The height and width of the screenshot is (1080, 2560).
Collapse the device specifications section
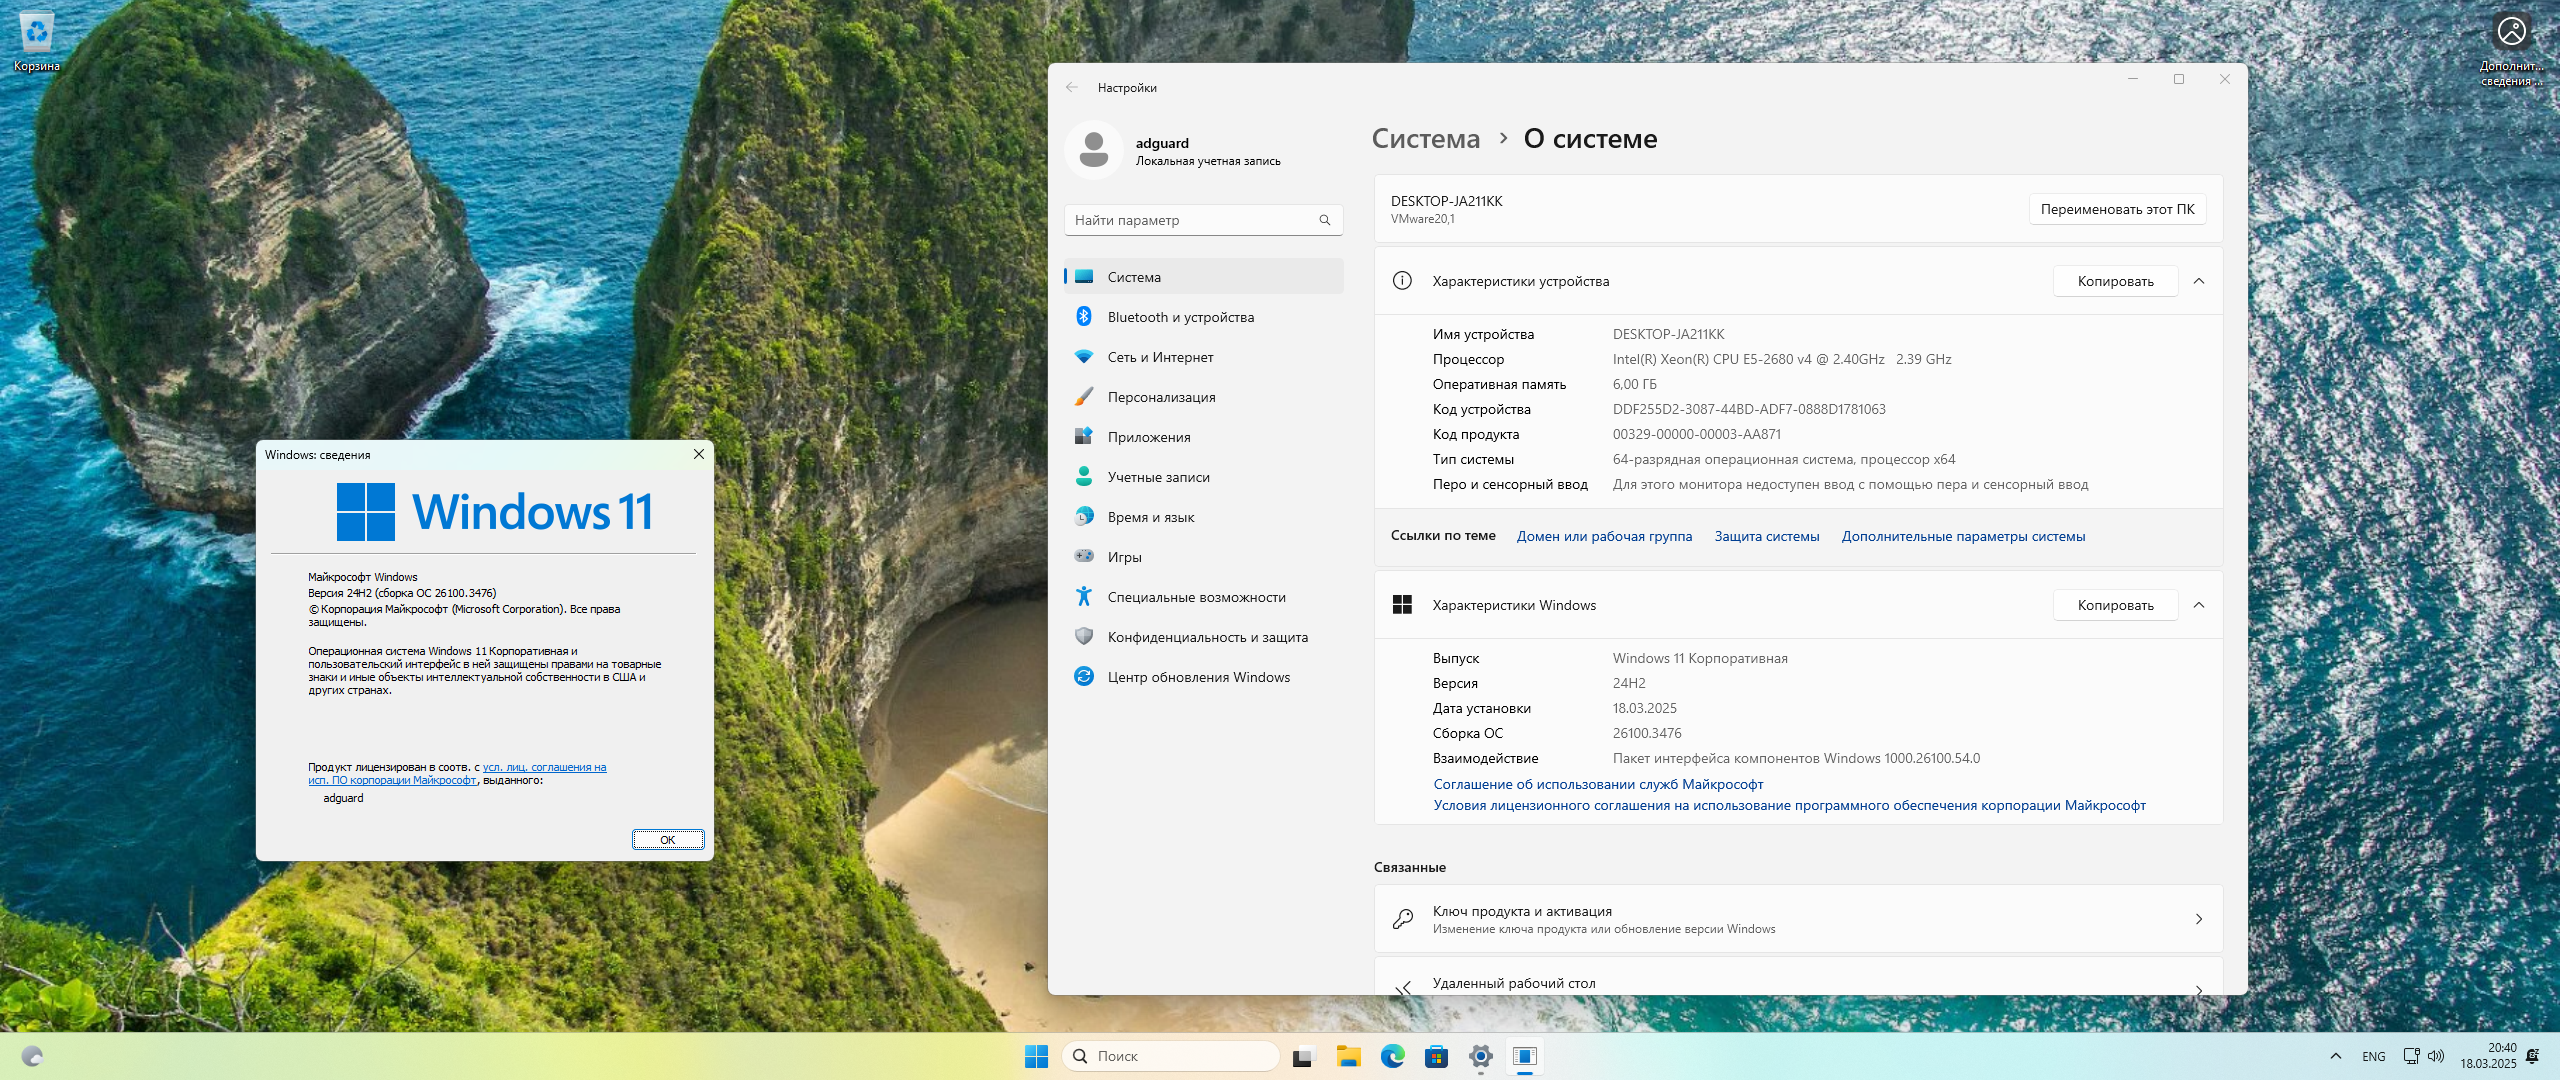2199,281
